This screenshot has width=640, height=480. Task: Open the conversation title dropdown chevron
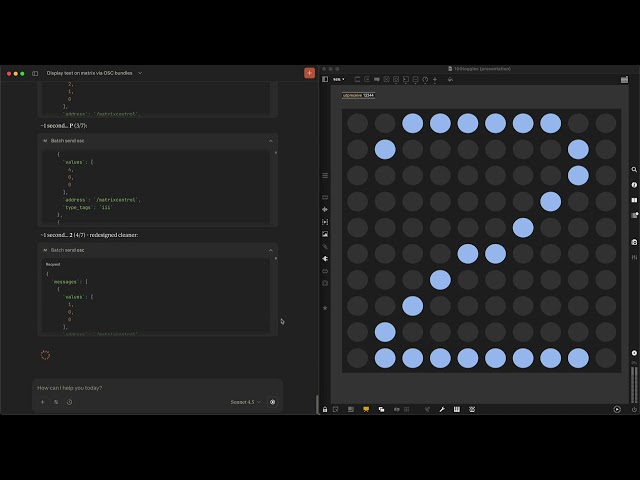tap(140, 73)
